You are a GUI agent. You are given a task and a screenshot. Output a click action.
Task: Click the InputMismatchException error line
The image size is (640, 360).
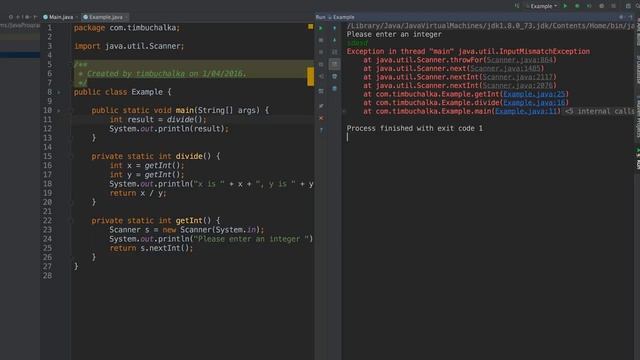coord(468,51)
